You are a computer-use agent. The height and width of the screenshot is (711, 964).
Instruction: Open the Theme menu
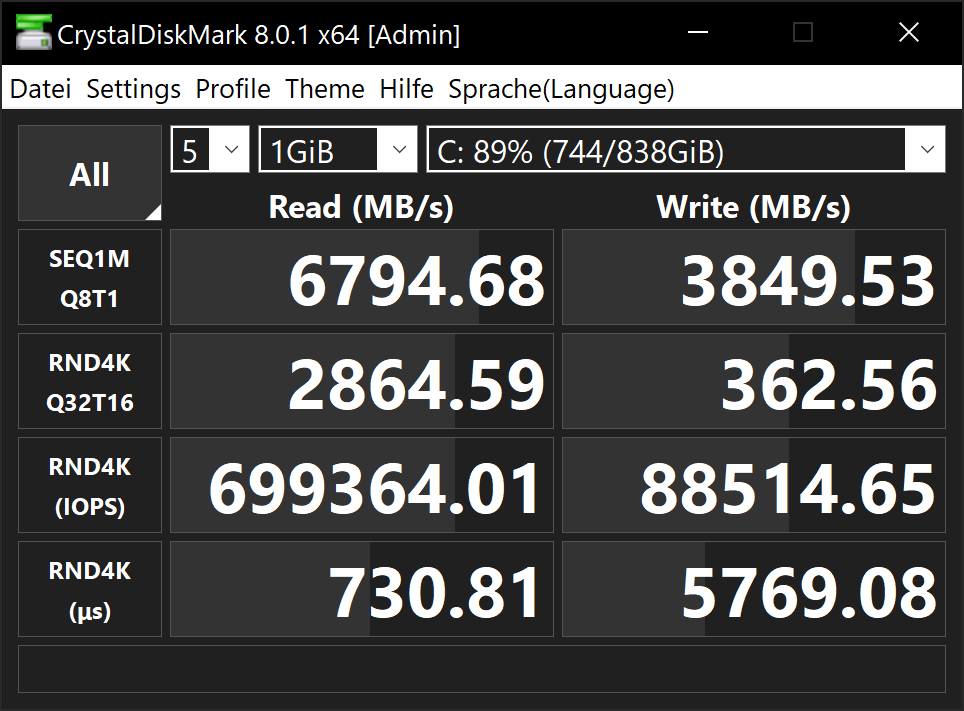coord(325,89)
